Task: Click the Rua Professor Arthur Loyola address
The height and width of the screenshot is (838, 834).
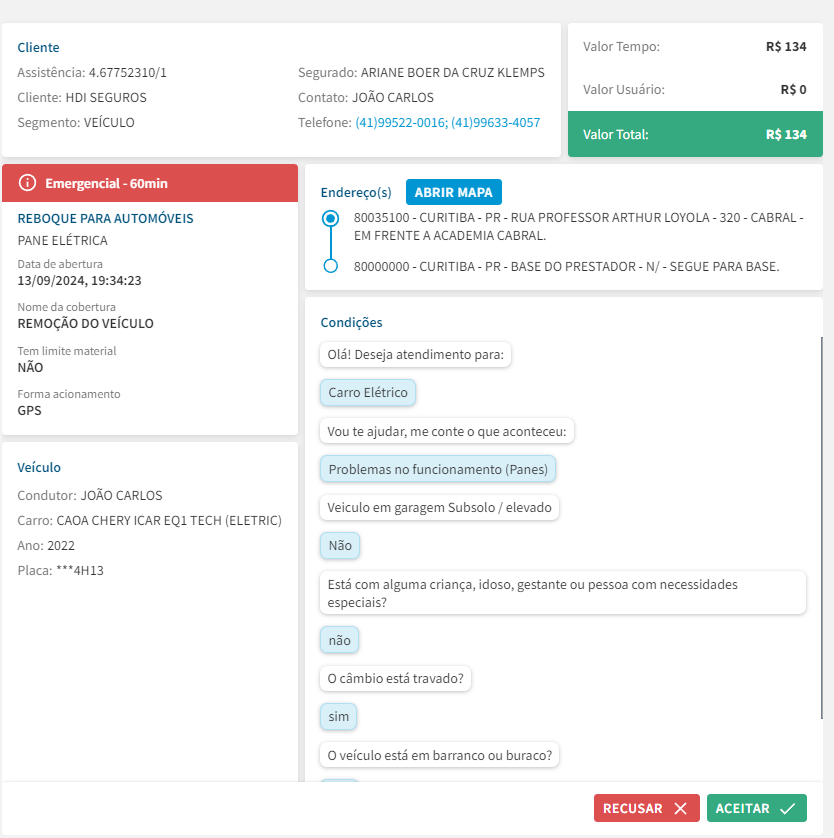Action: [579, 226]
